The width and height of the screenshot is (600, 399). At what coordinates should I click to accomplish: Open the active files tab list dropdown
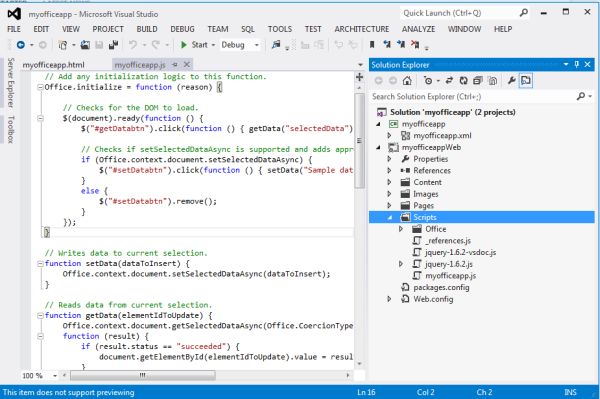click(x=360, y=65)
